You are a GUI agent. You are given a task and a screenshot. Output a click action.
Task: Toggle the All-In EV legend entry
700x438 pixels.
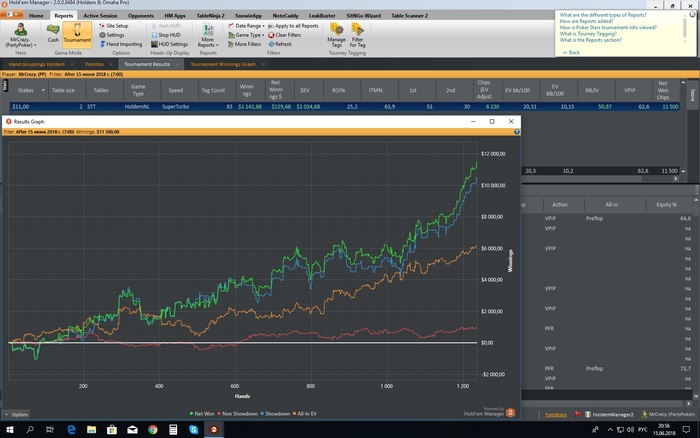pyautogui.click(x=305, y=414)
